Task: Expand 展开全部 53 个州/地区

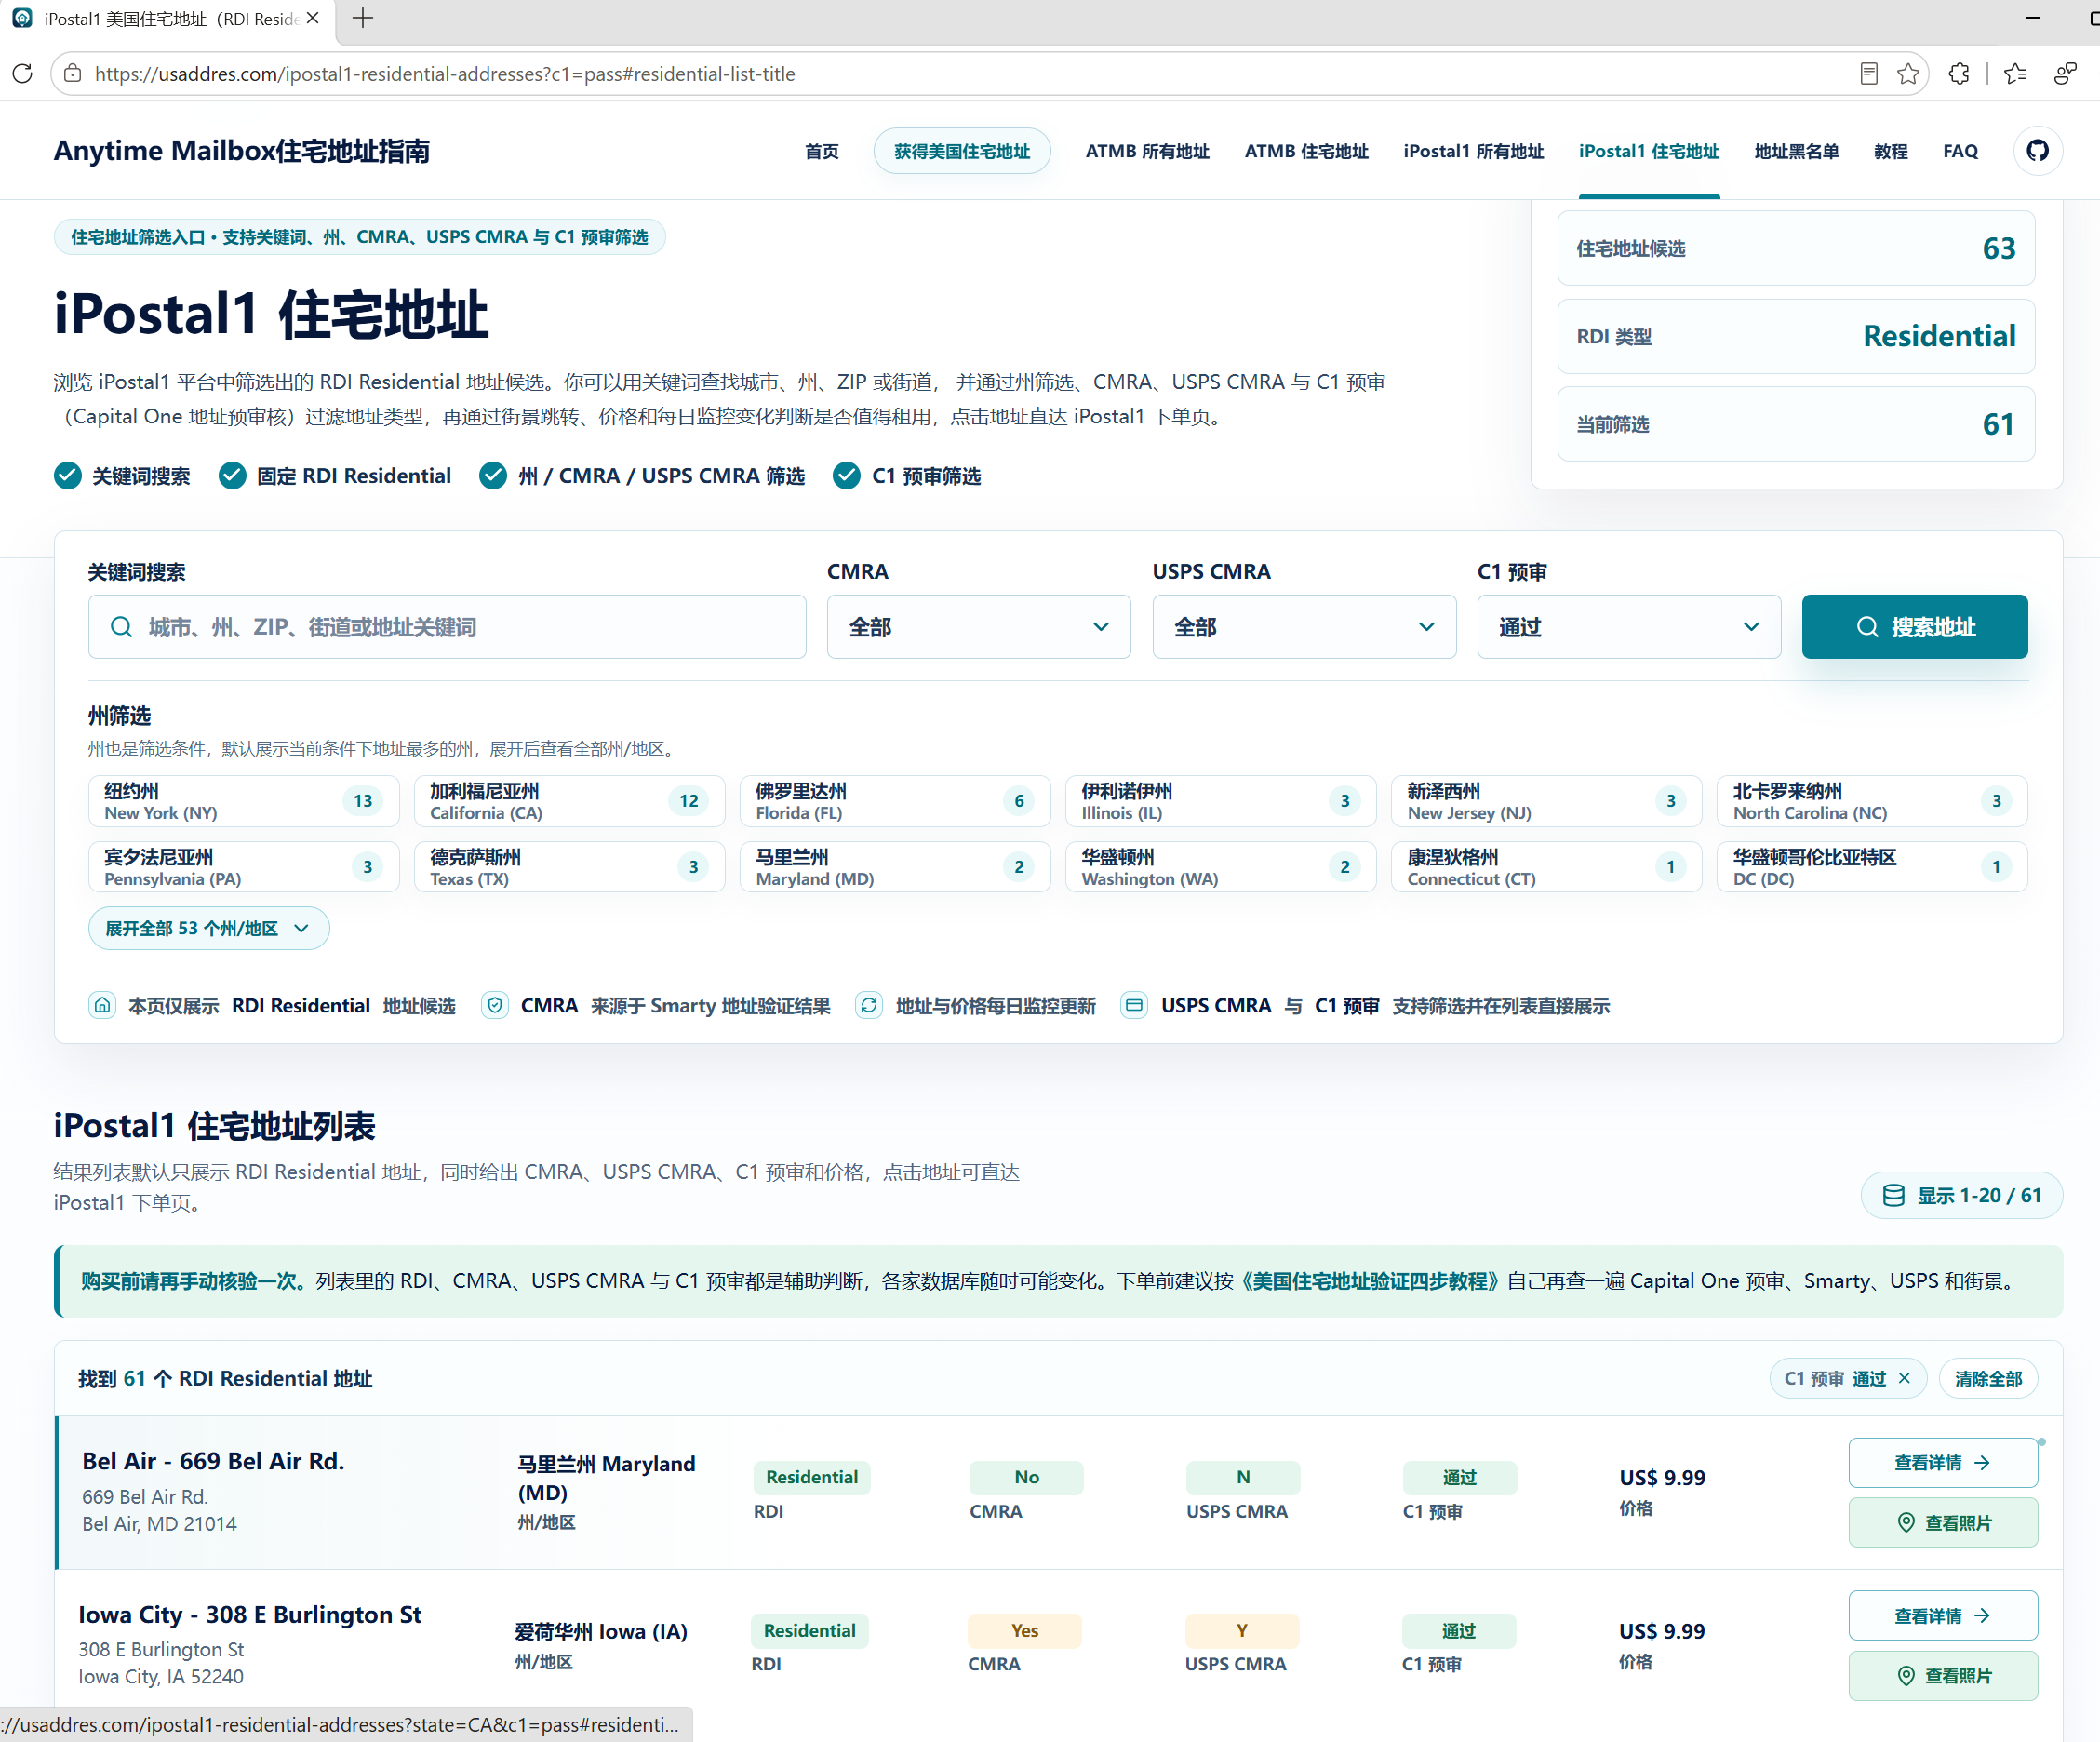Action: click(x=209, y=928)
